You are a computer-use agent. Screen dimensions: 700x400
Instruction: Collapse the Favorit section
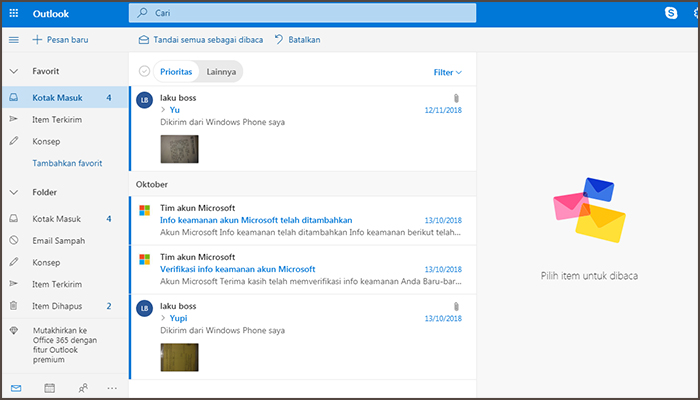[x=14, y=71]
